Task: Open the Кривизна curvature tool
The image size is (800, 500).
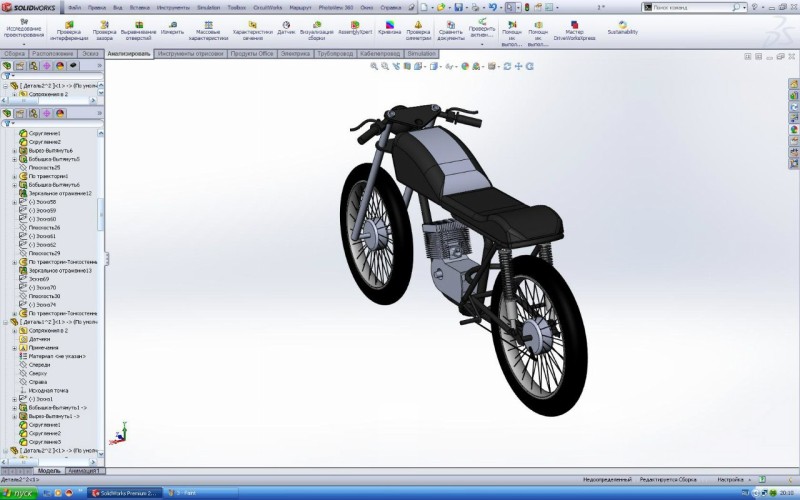Action: coord(389,28)
